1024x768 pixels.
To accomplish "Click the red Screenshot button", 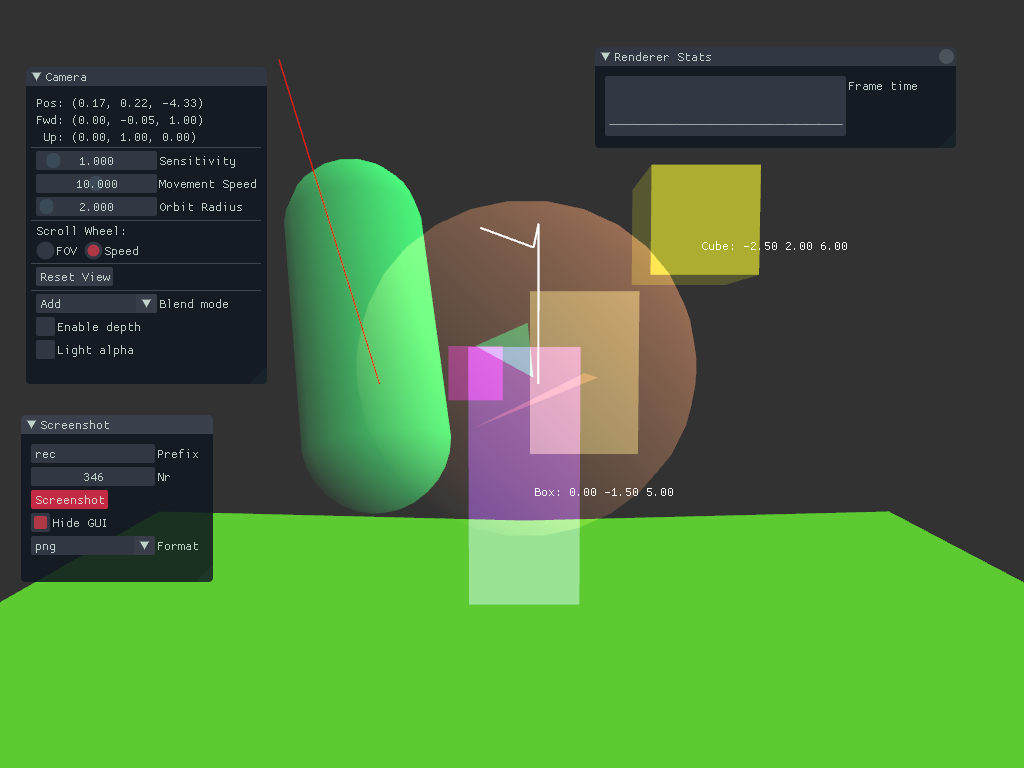I will pos(69,500).
